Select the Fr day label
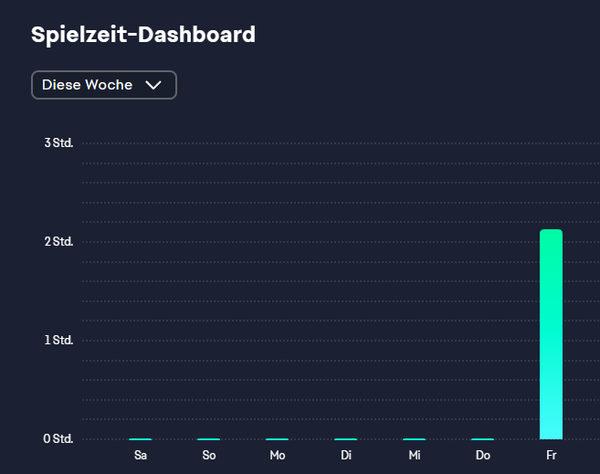 point(551,455)
